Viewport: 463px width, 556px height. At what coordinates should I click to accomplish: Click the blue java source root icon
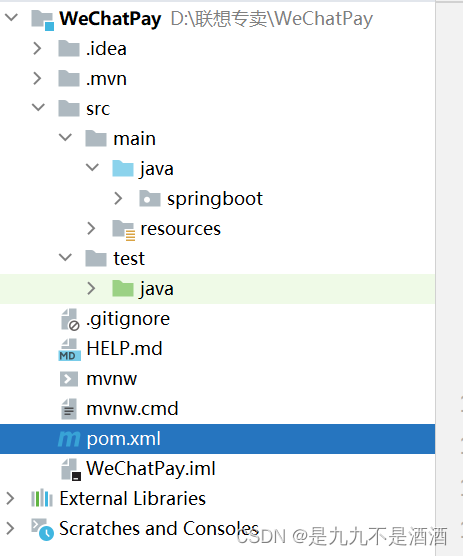tap(123, 168)
